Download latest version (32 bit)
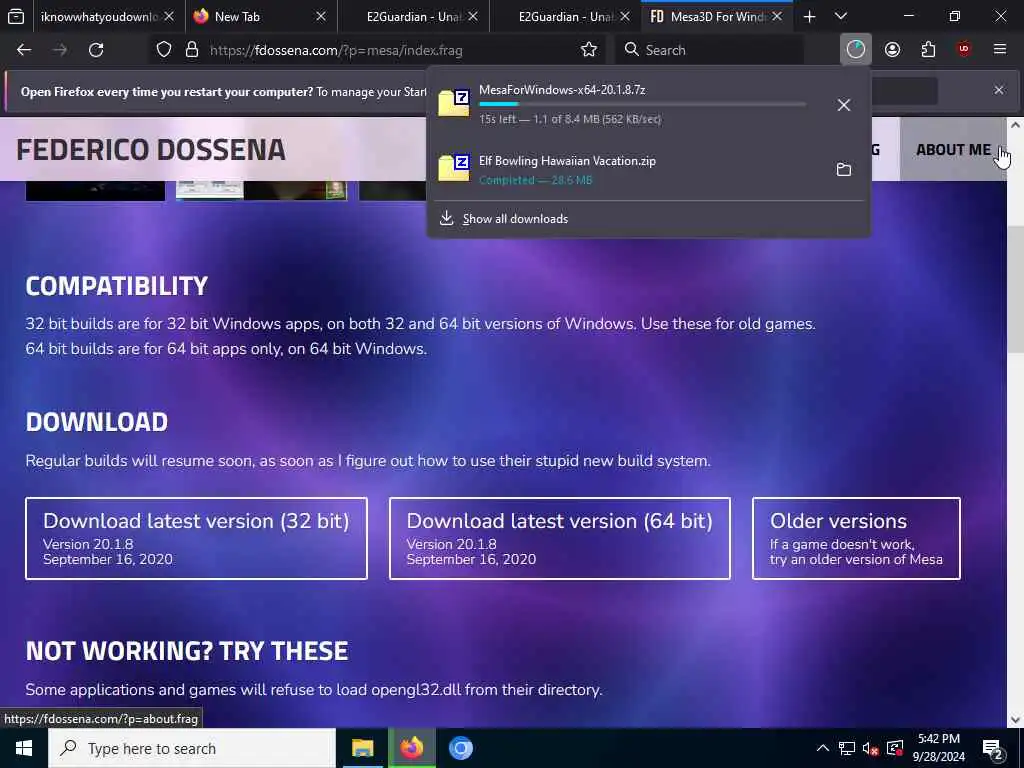Image resolution: width=1024 pixels, height=768 pixels. [197, 538]
